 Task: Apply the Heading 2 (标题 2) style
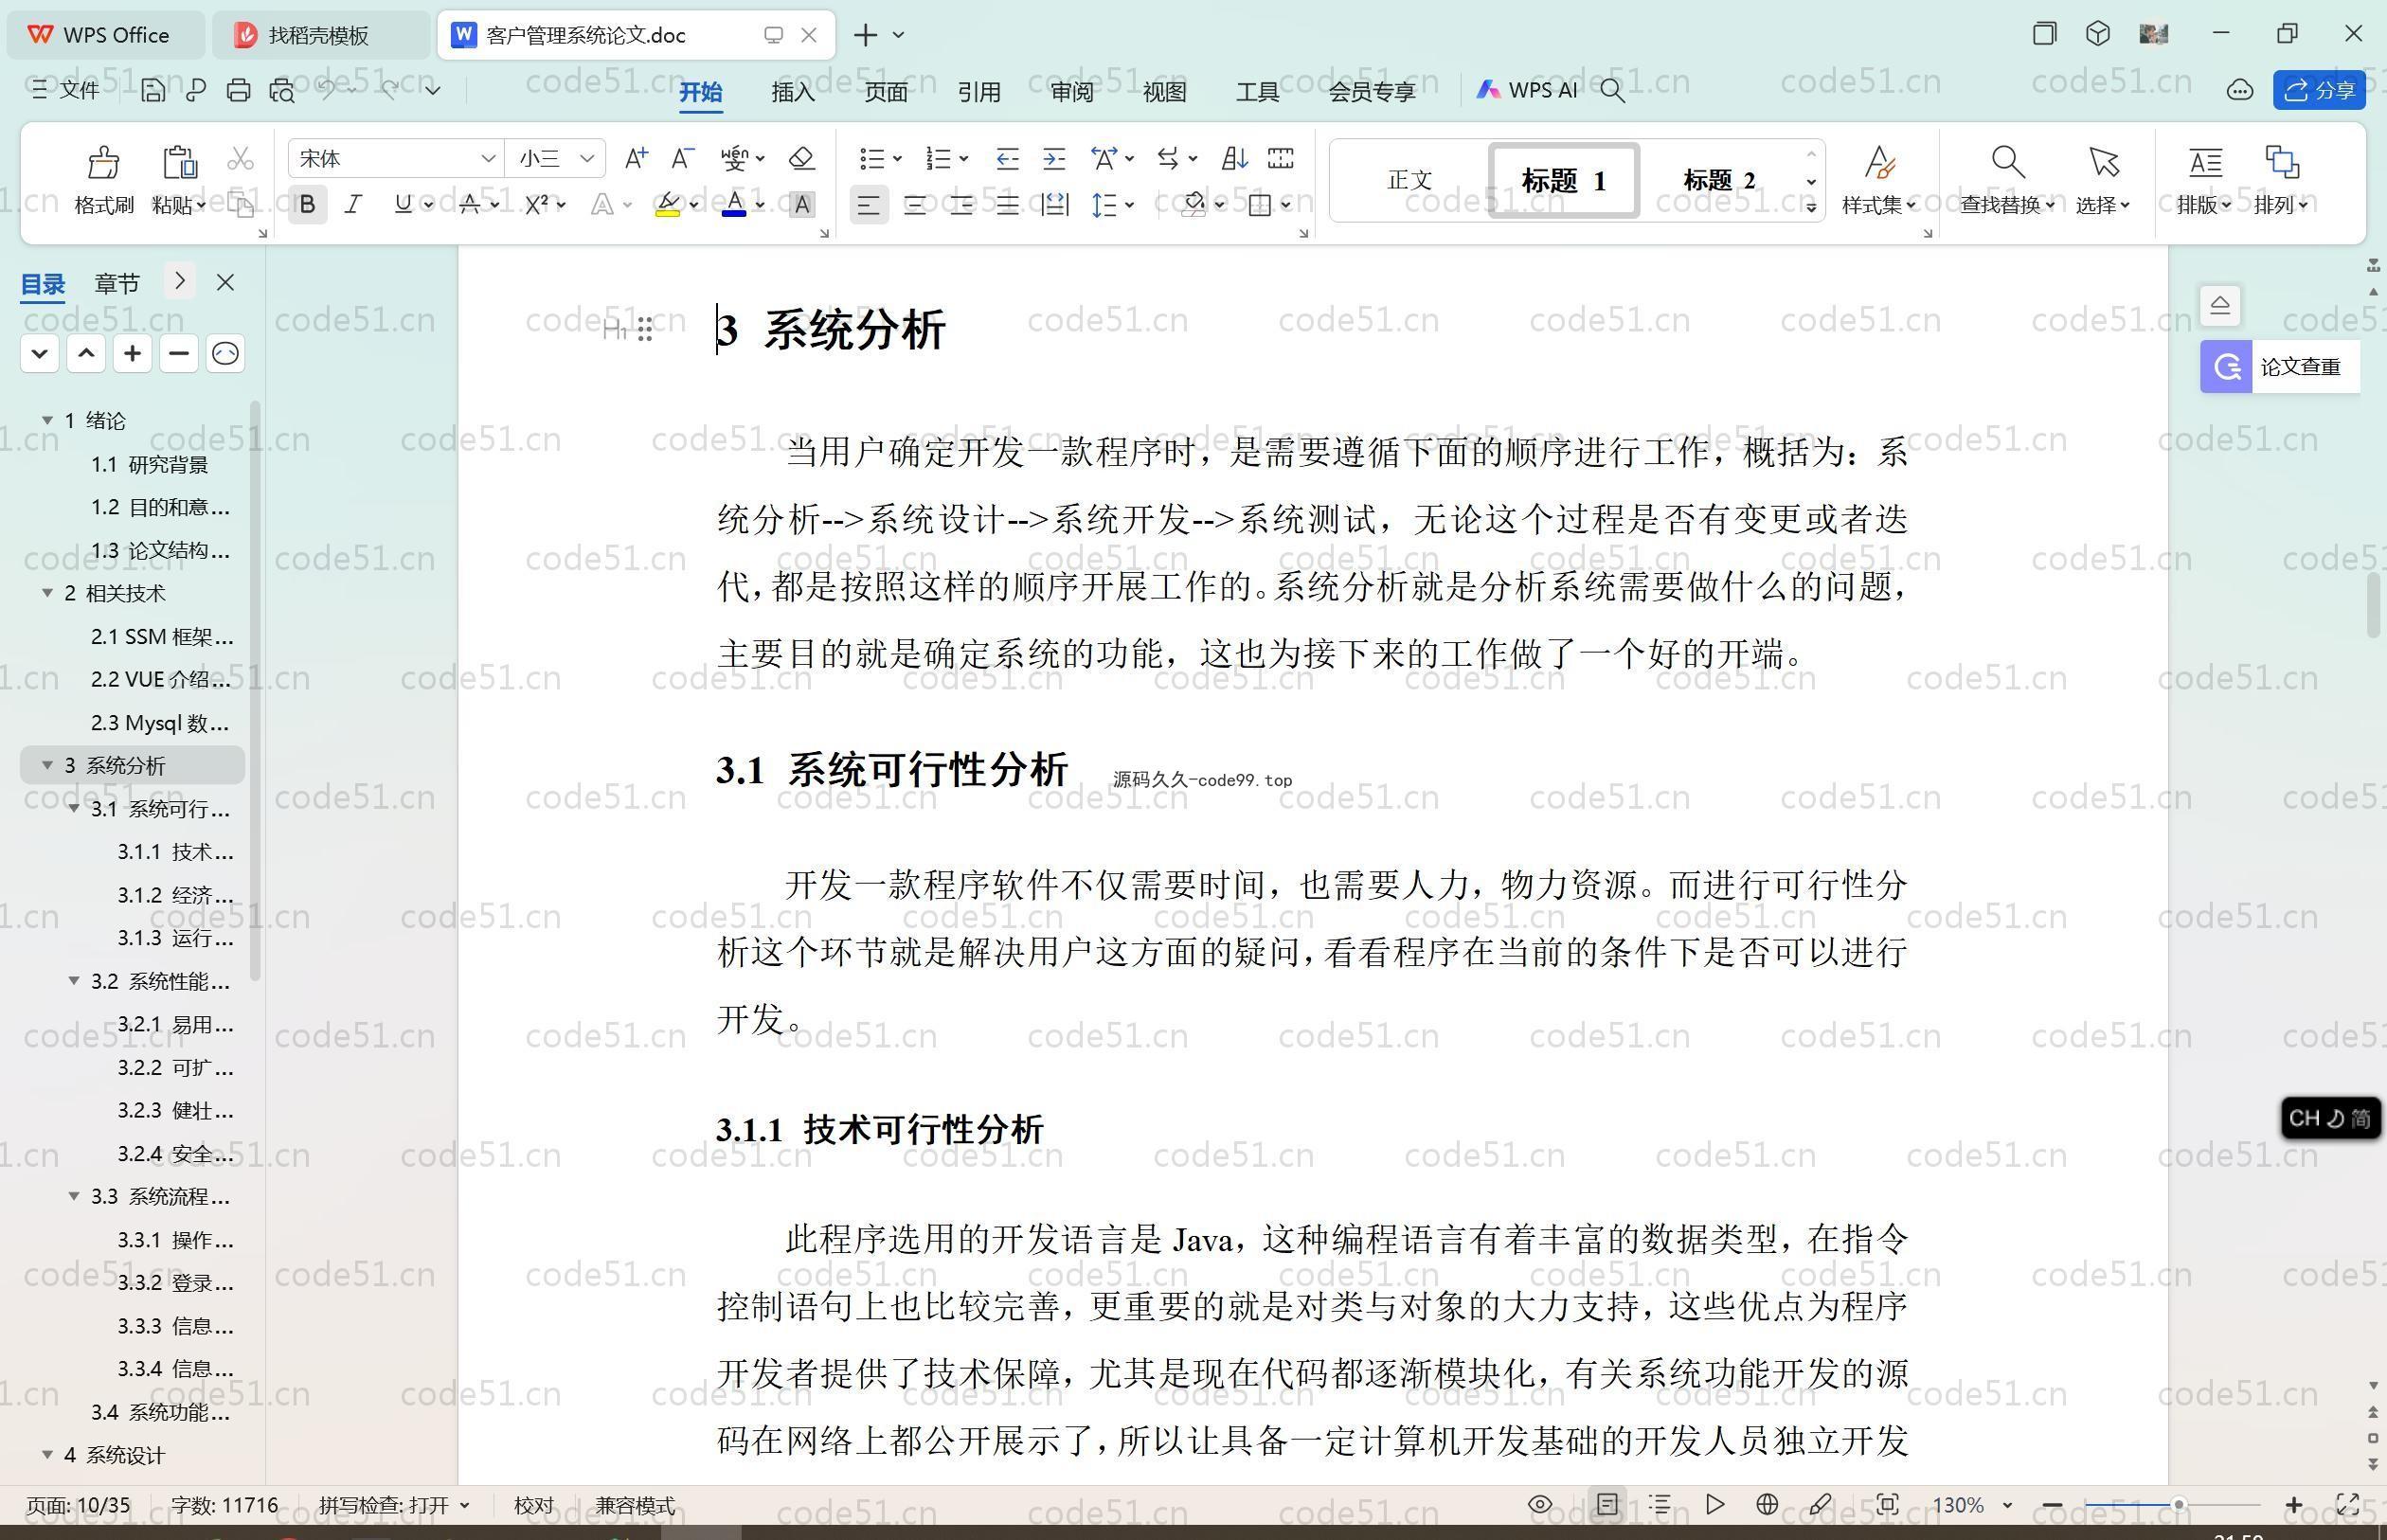(x=1718, y=180)
